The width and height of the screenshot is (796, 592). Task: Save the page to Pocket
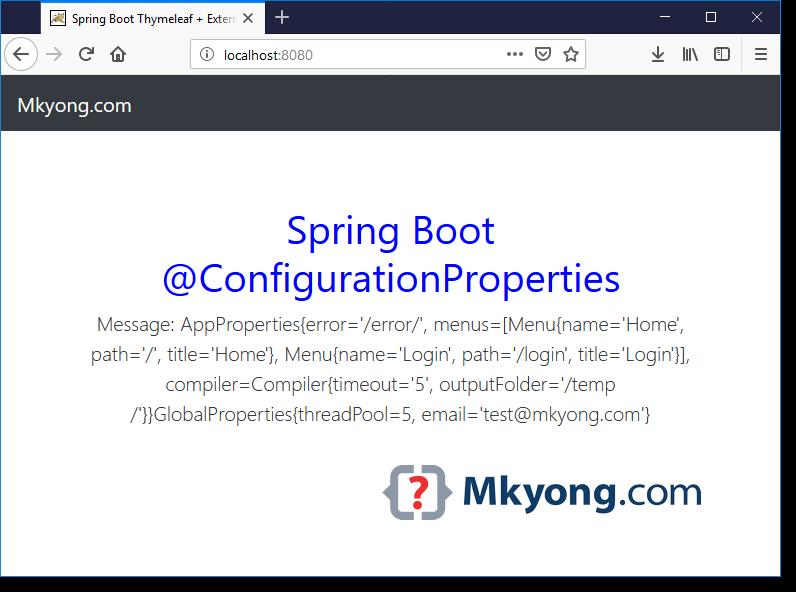click(x=543, y=55)
